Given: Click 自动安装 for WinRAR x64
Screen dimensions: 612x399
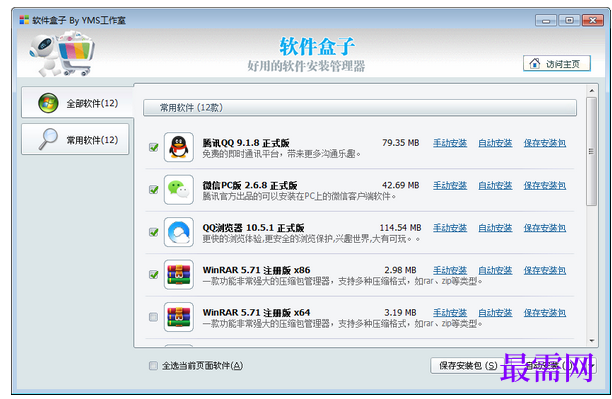Looking at the screenshot, I should pos(495,313).
